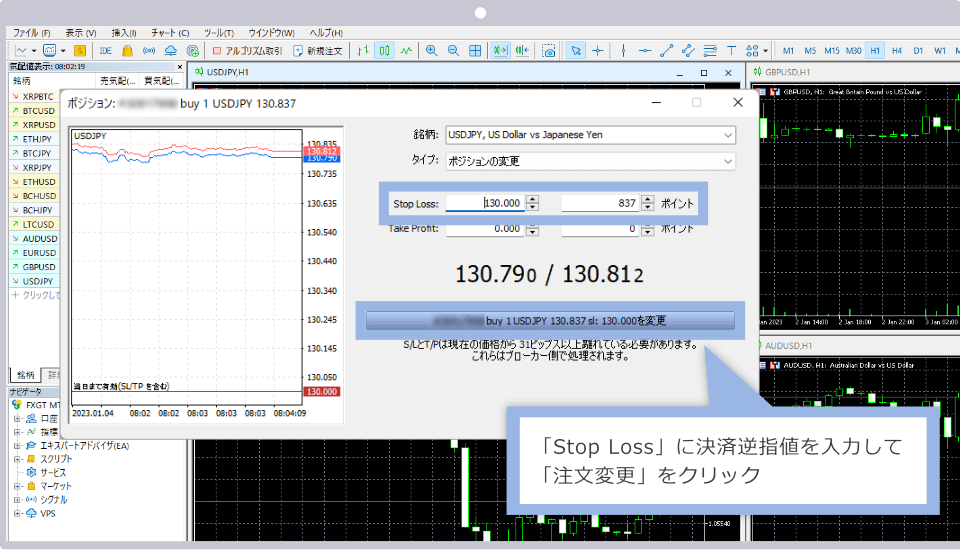Click the chart profiles icon

50,51
